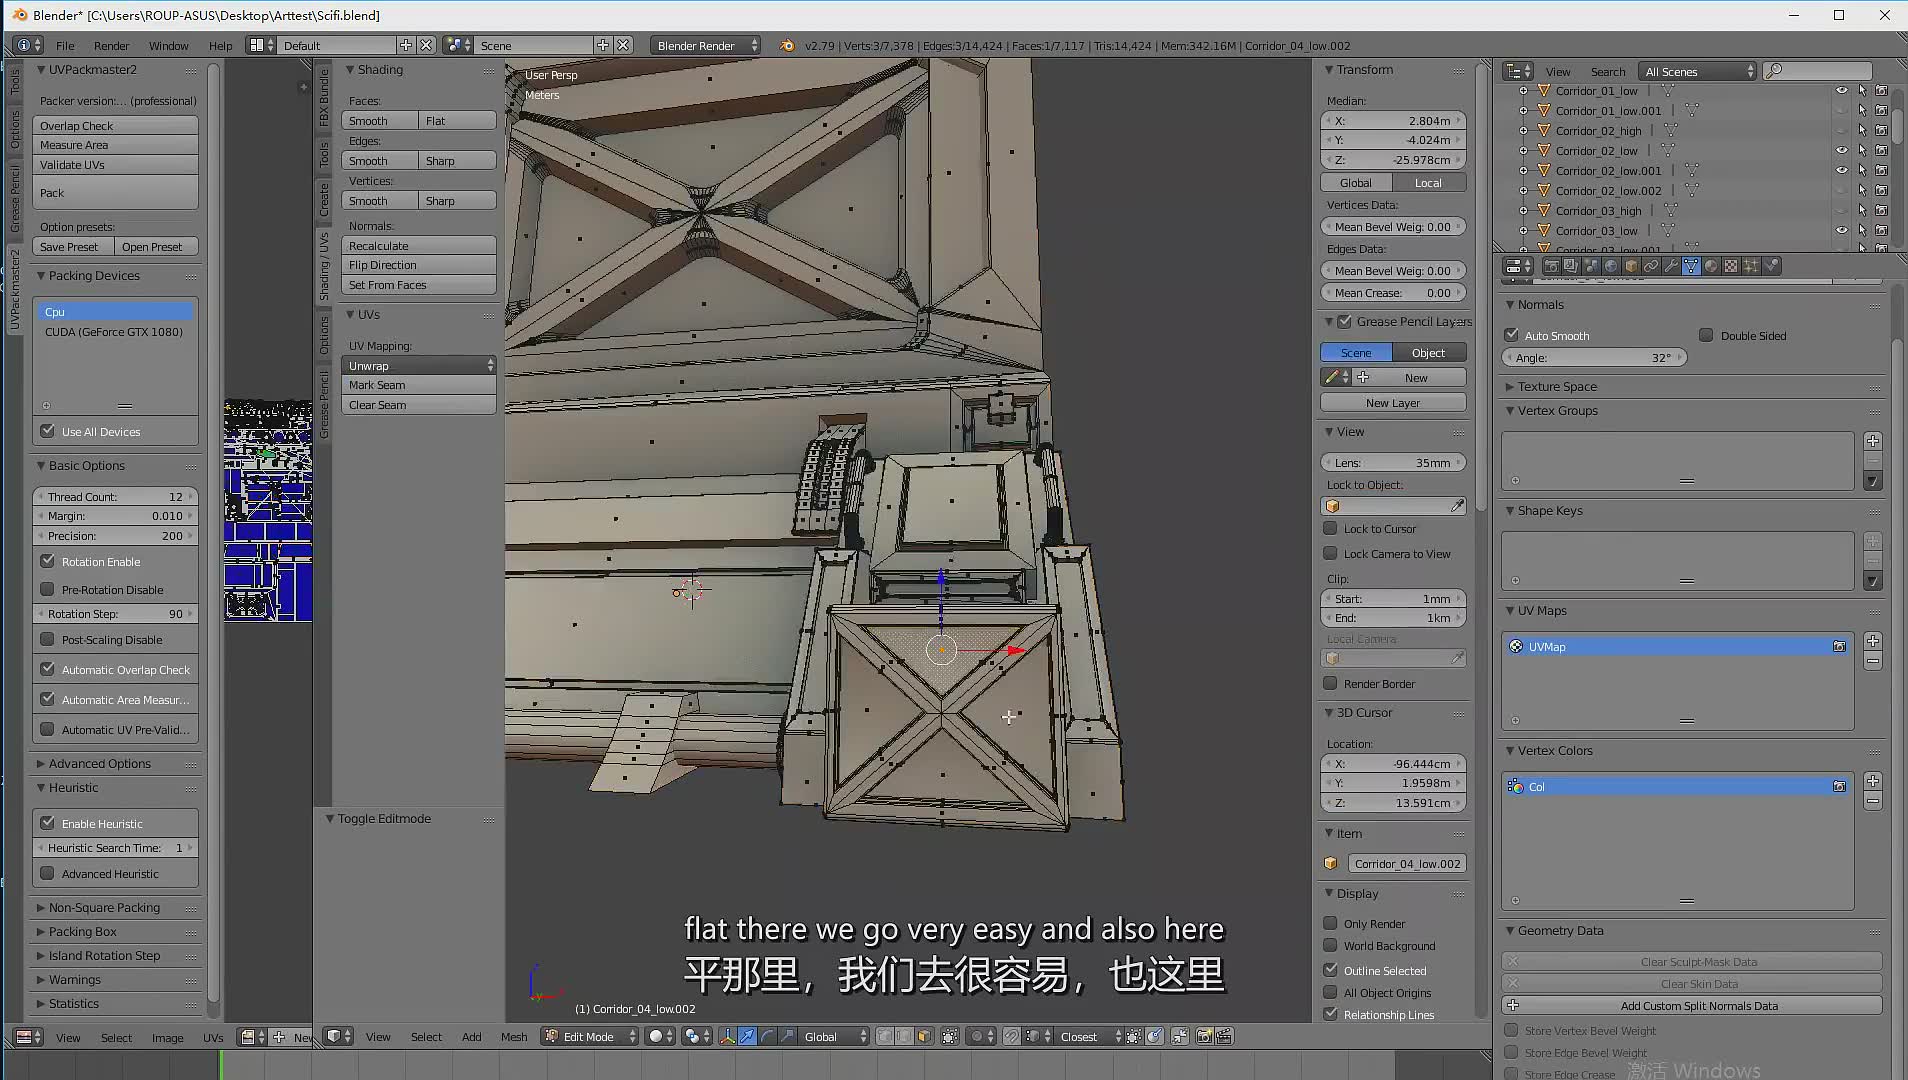Viewport: 1908px width, 1080px height.
Task: Toggle the Auto Smooth checkbox
Action: (x=1511, y=335)
